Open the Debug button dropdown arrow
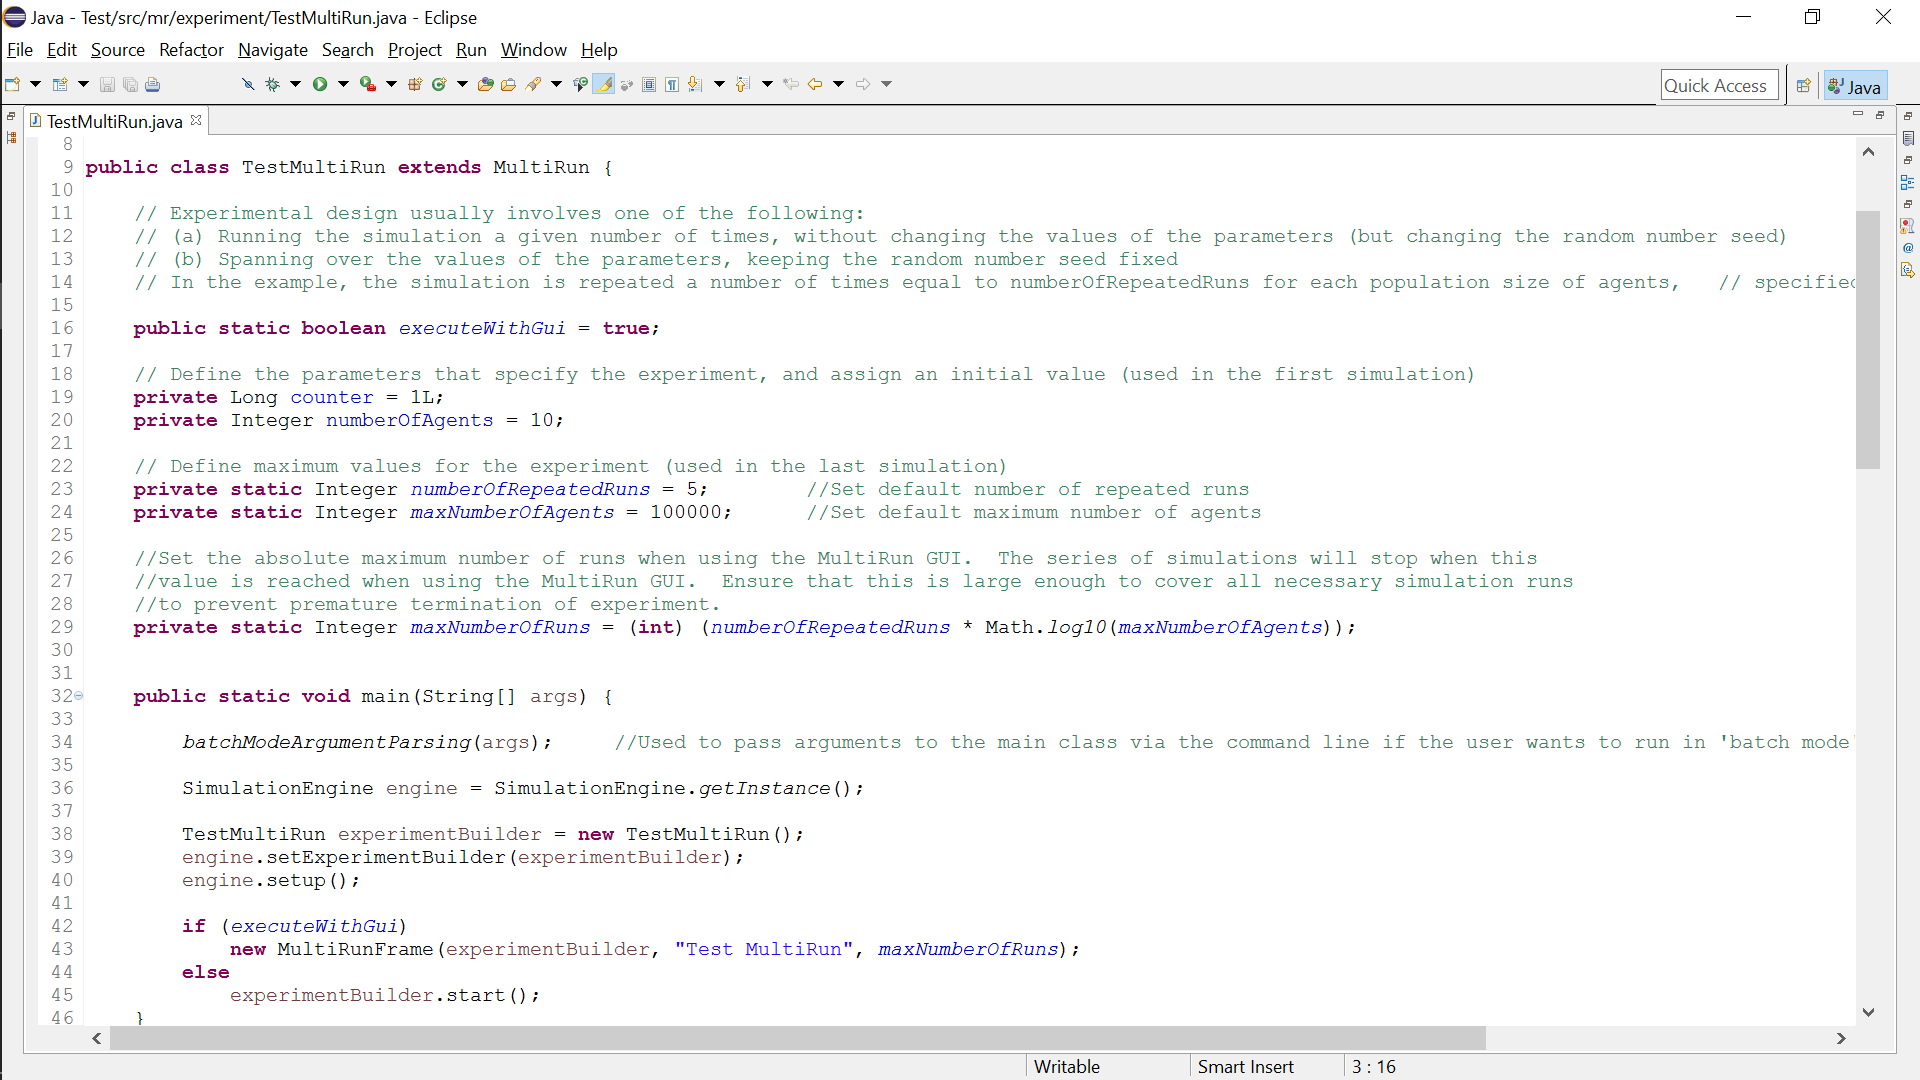Screen dimensions: 1920x1080 [x=295, y=85]
